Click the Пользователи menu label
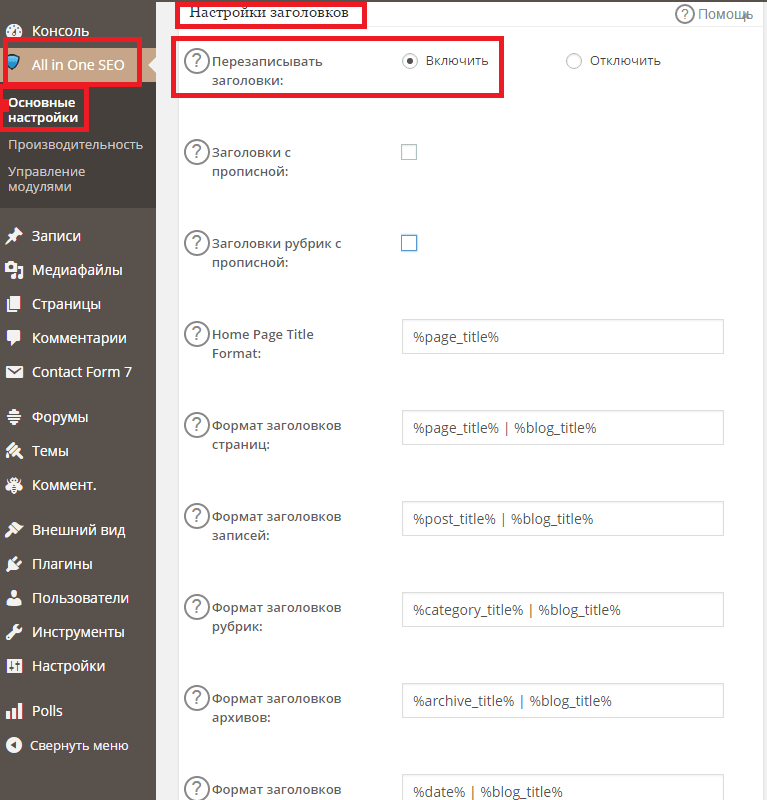The width and height of the screenshot is (767, 800). (x=80, y=598)
